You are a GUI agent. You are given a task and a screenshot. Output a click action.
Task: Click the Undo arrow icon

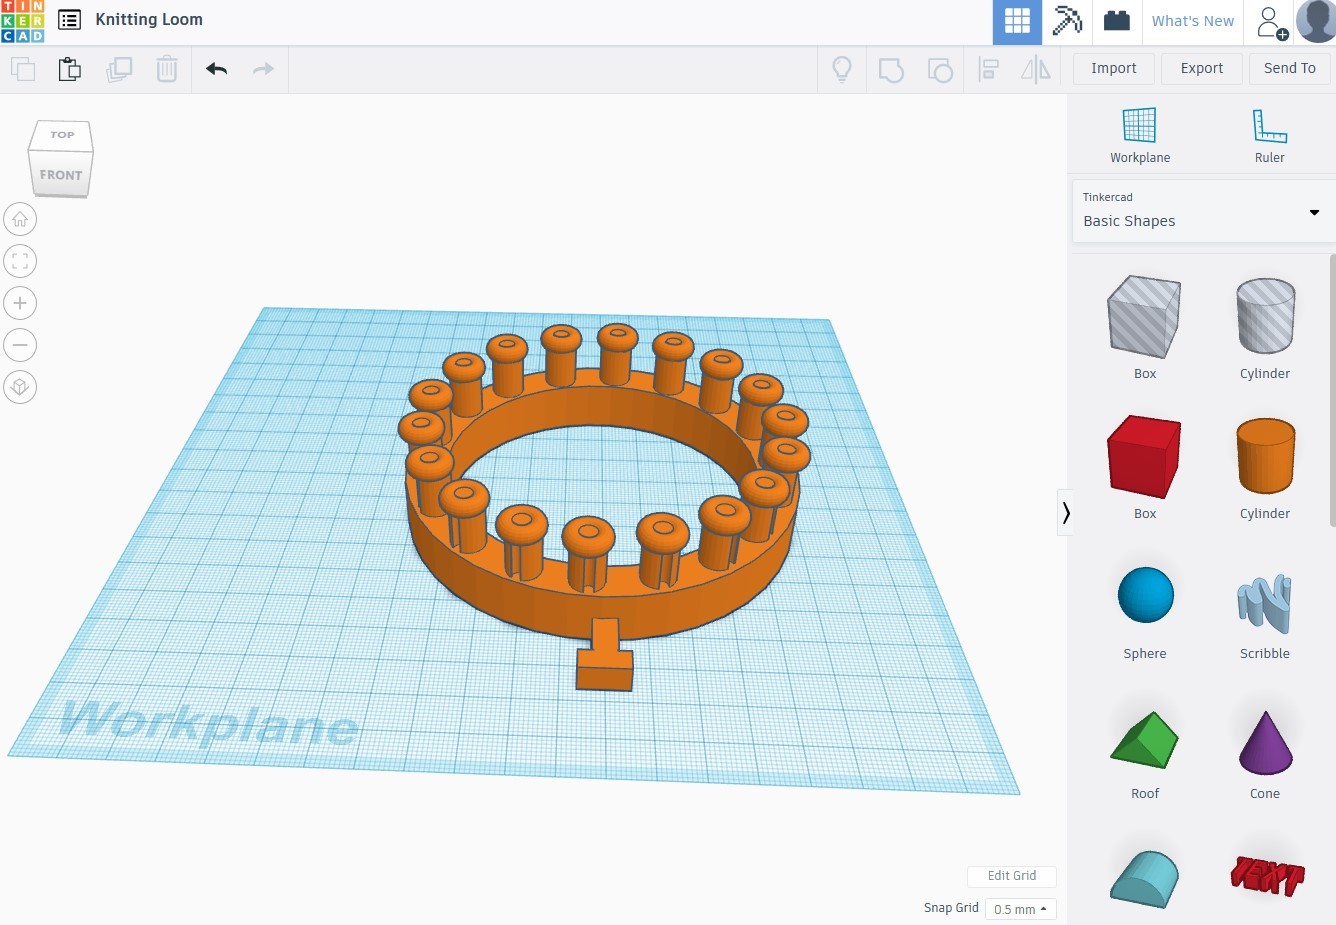coord(217,69)
